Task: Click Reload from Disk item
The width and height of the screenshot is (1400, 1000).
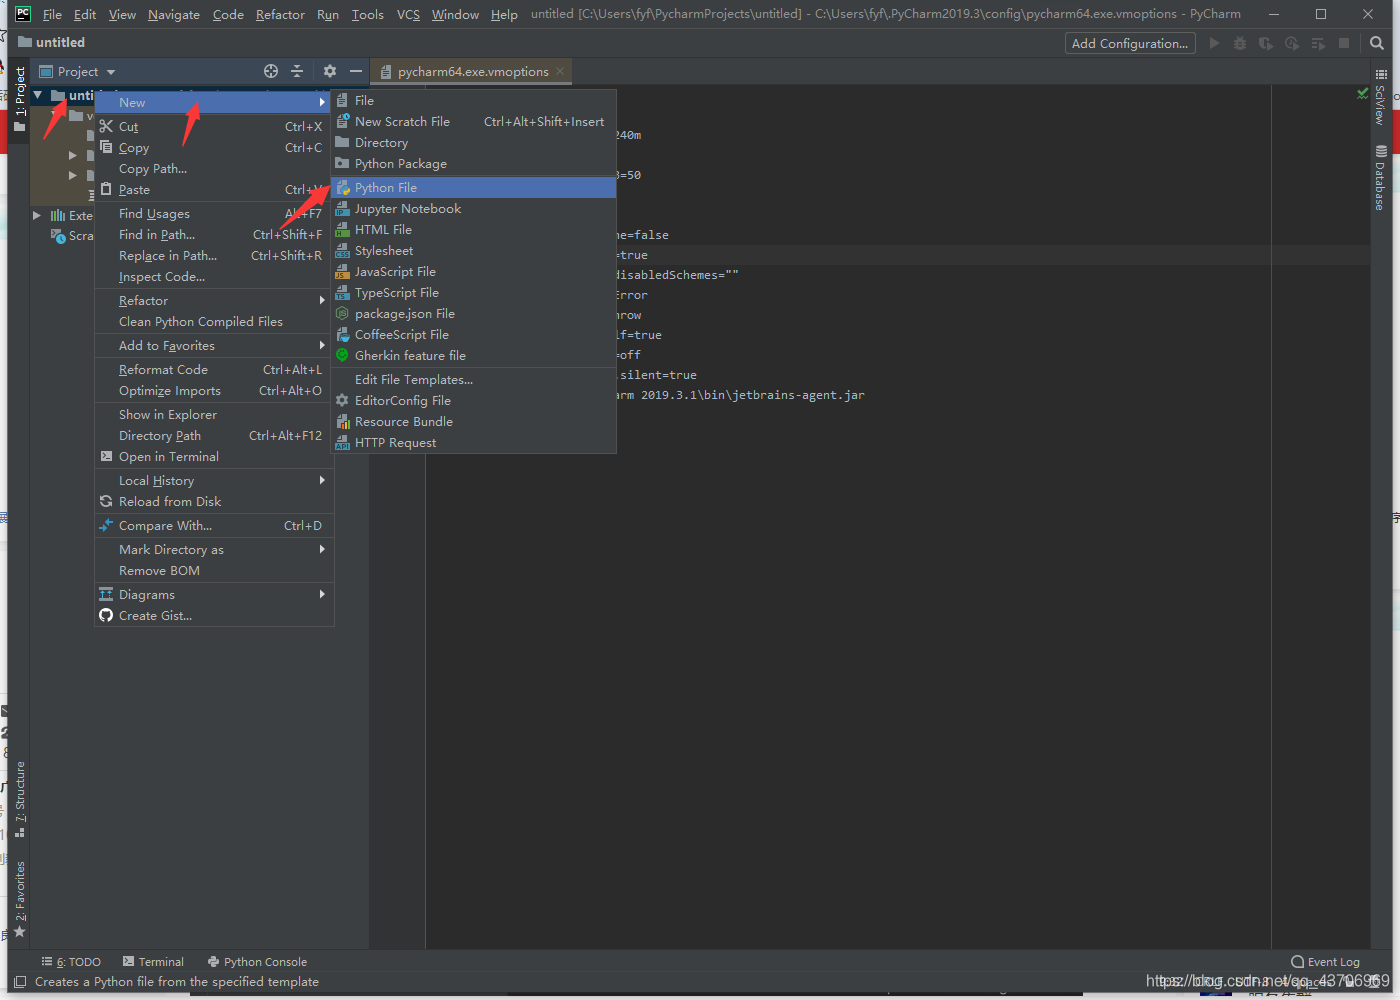Action: click(x=212, y=501)
